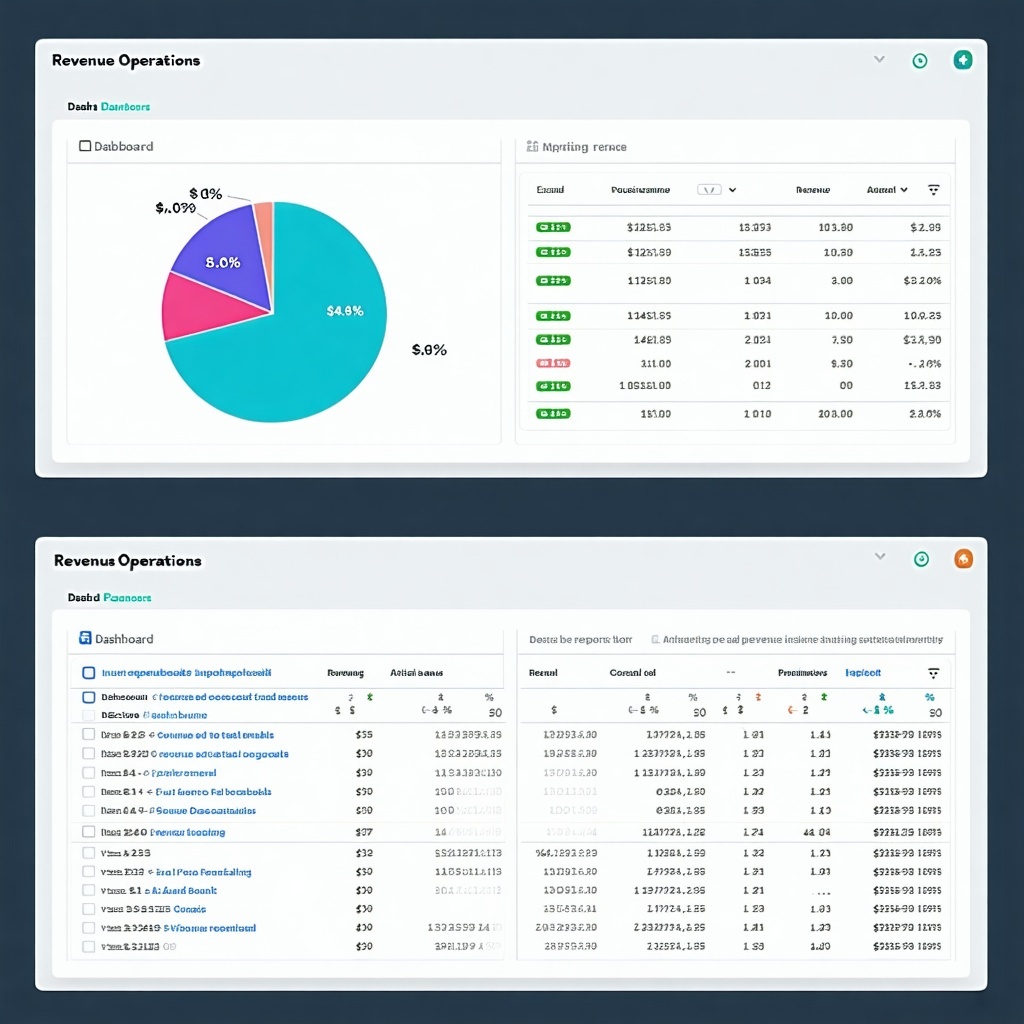
Task: Click the orange home icon in bottom panel header
Action: (962, 559)
